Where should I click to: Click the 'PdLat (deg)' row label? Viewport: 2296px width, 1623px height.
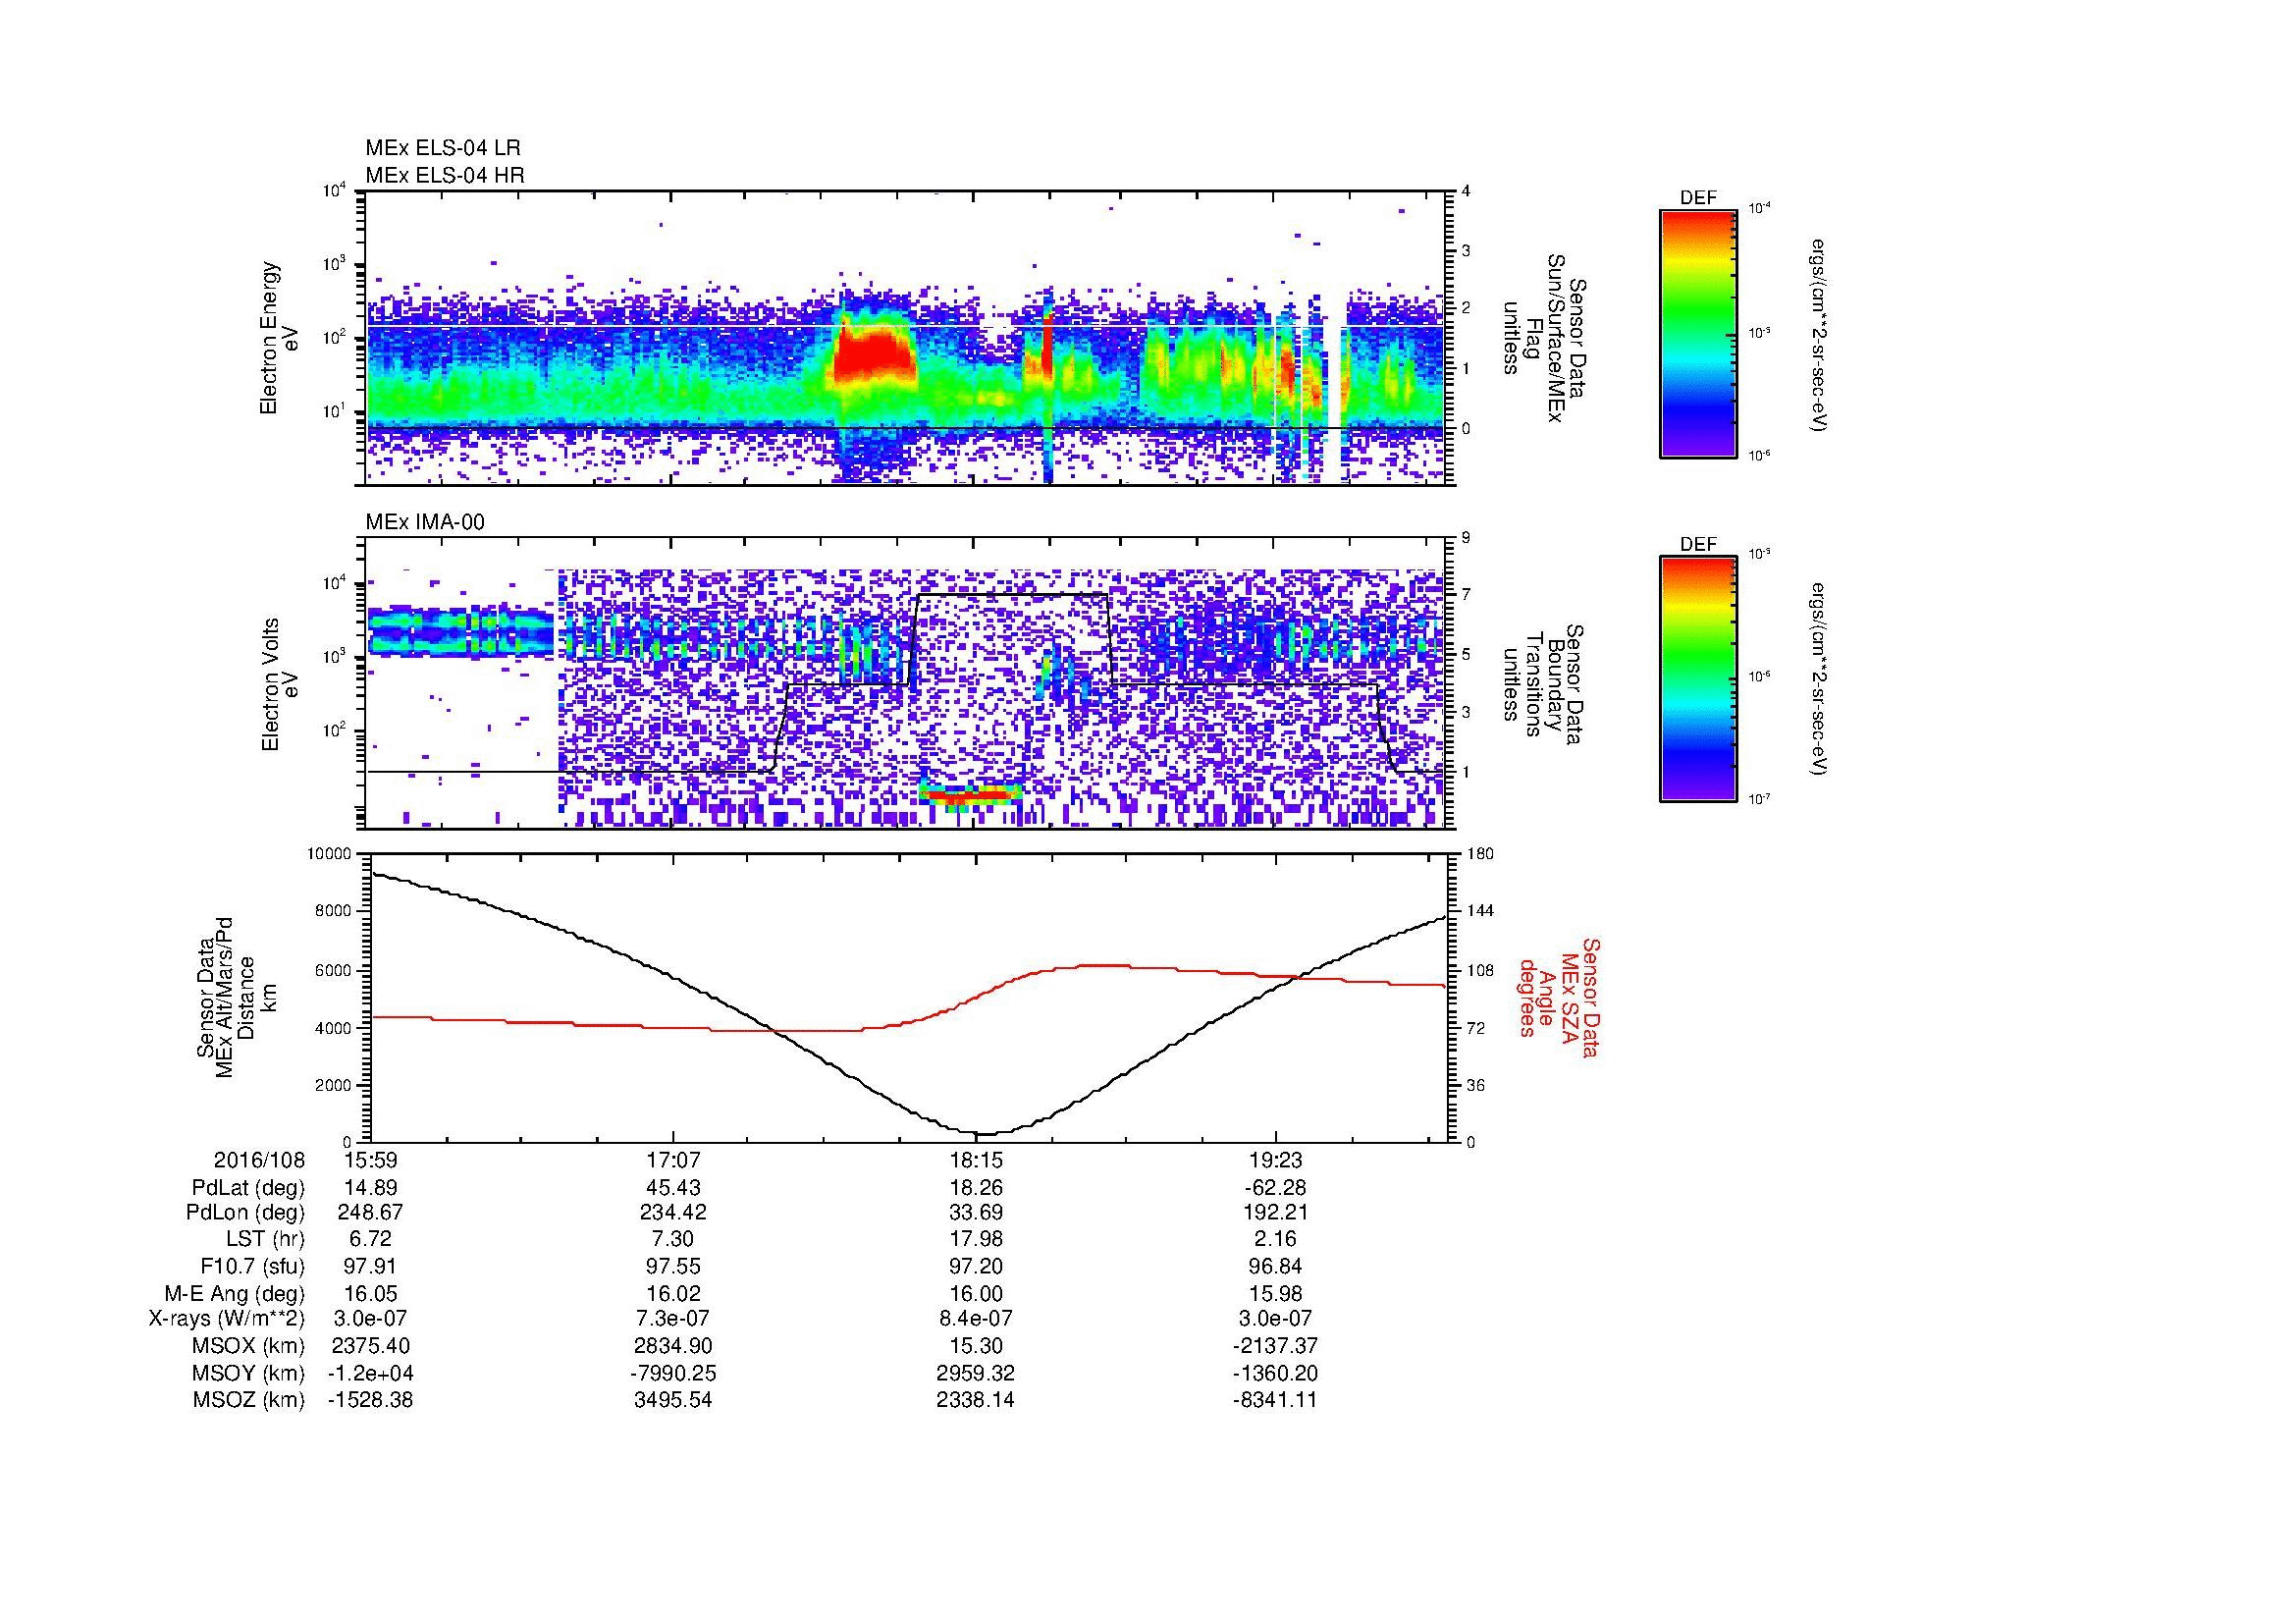tap(248, 1188)
